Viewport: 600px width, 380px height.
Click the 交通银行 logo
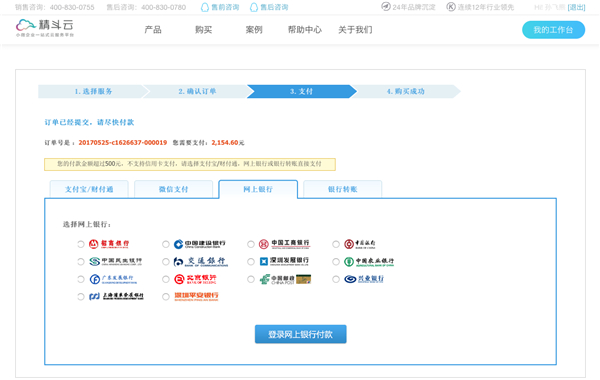coord(201,261)
